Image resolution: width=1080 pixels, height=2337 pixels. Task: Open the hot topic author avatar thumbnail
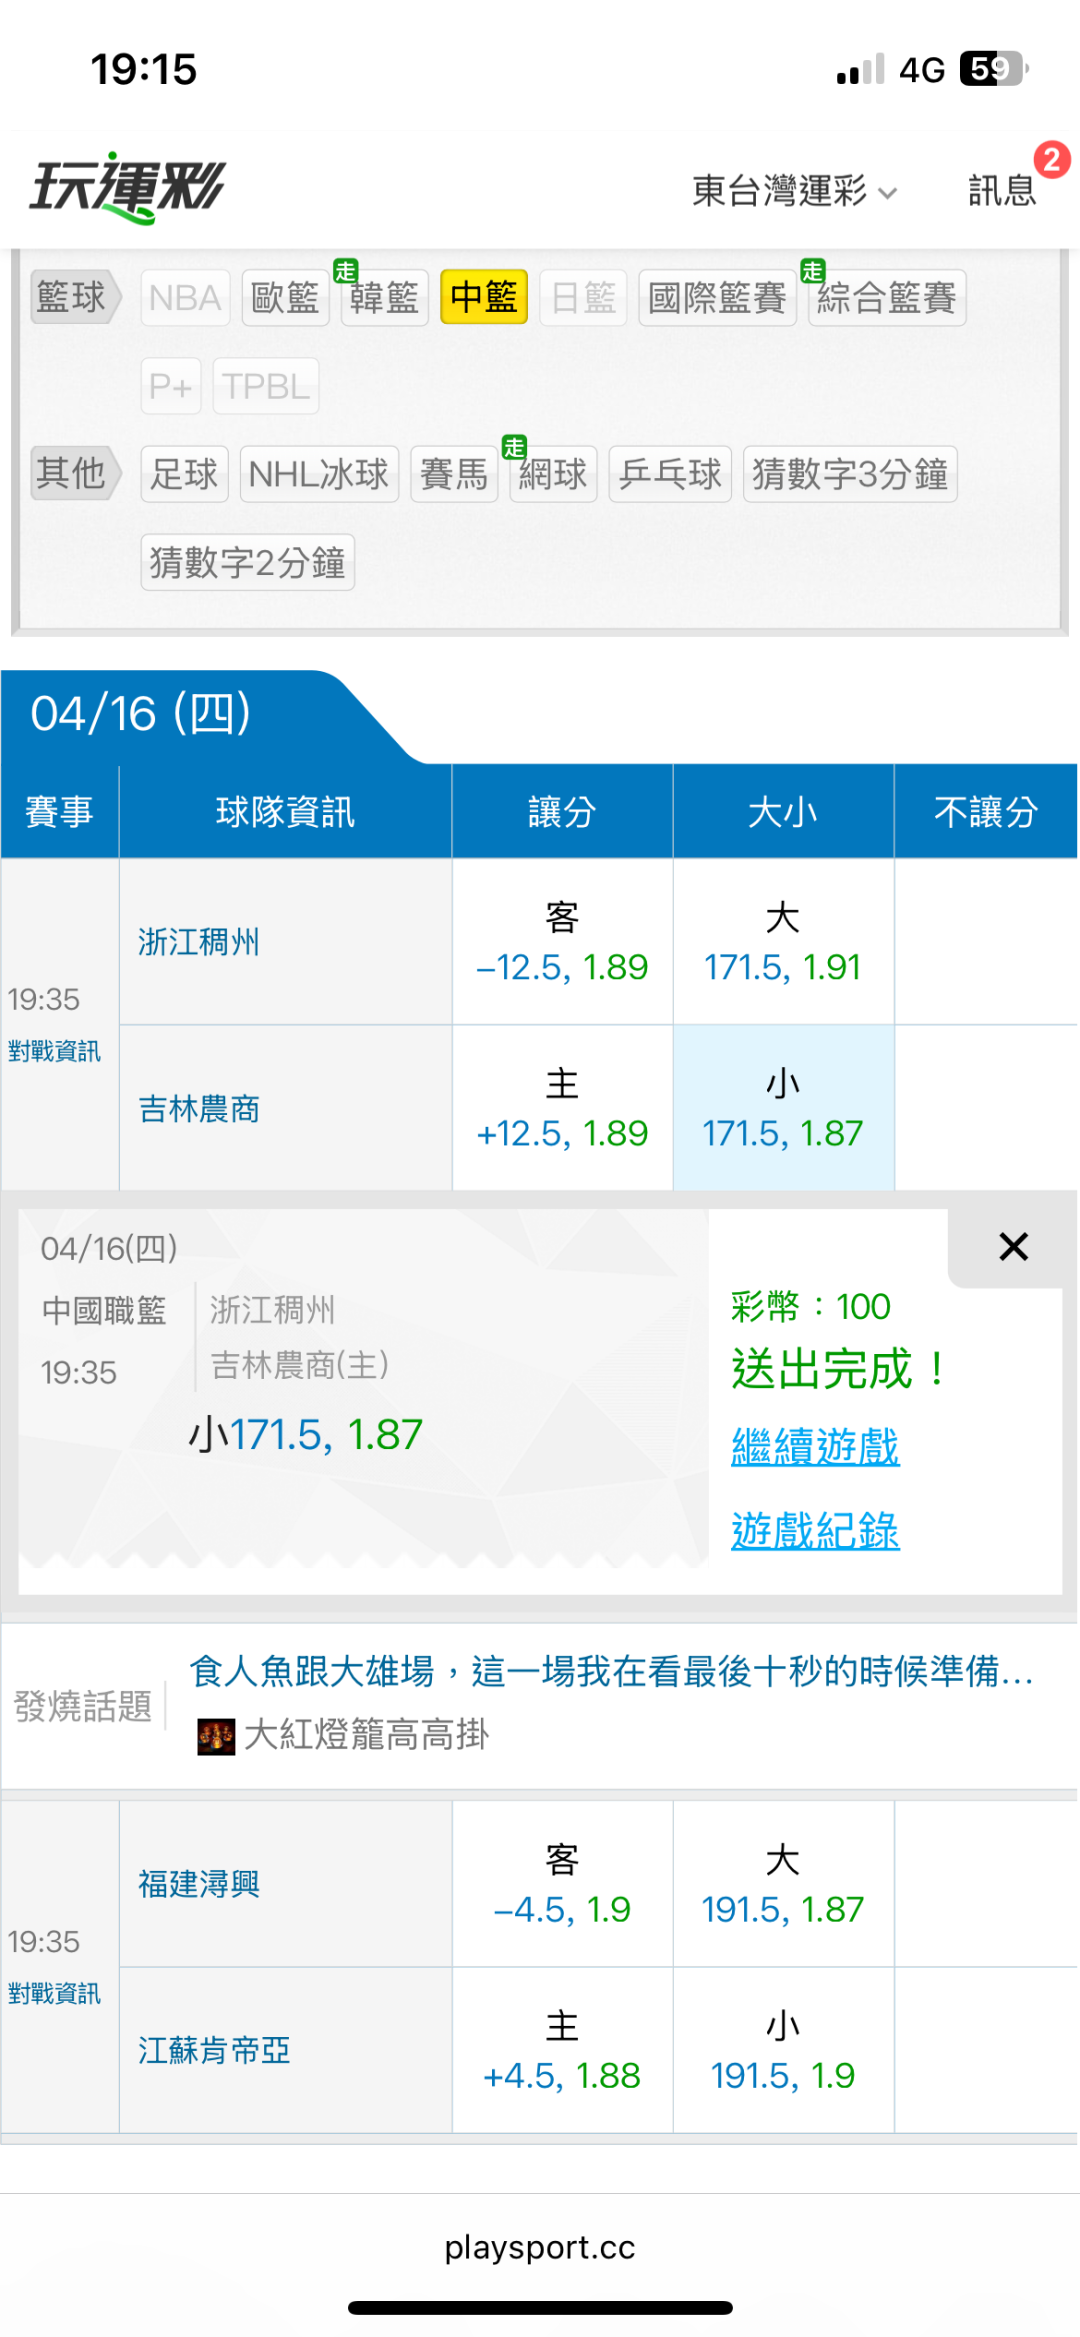(x=216, y=1736)
